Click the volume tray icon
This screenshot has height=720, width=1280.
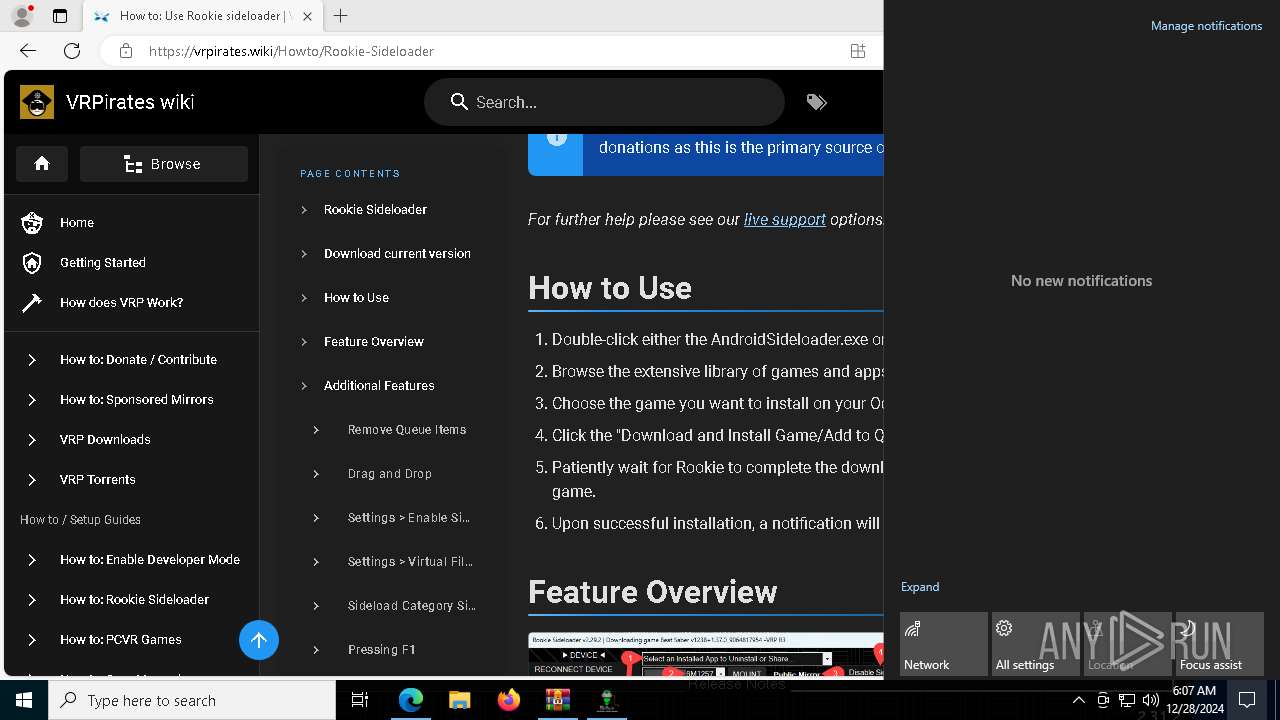[x=1150, y=700]
